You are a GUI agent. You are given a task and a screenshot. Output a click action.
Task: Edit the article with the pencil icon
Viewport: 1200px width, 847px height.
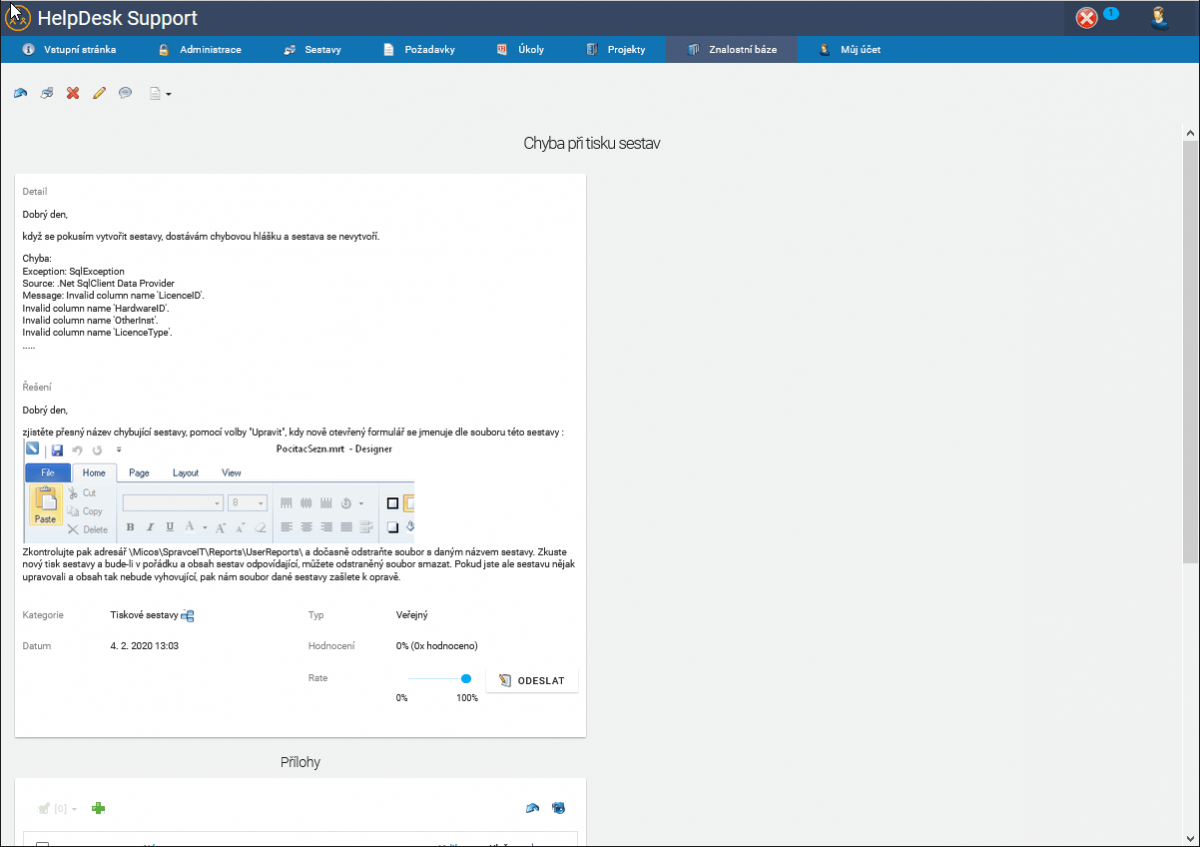(99, 93)
